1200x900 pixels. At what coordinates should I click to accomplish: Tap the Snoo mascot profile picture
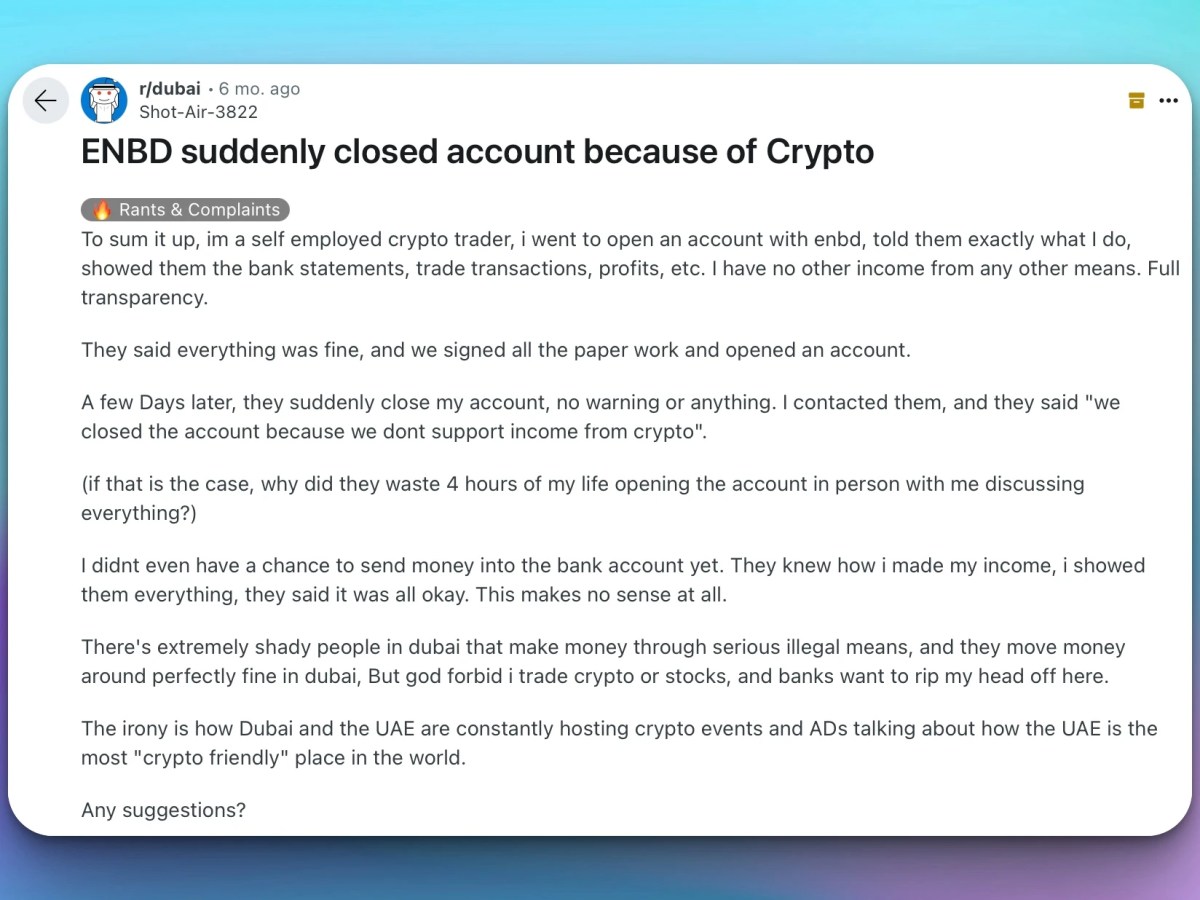(104, 100)
